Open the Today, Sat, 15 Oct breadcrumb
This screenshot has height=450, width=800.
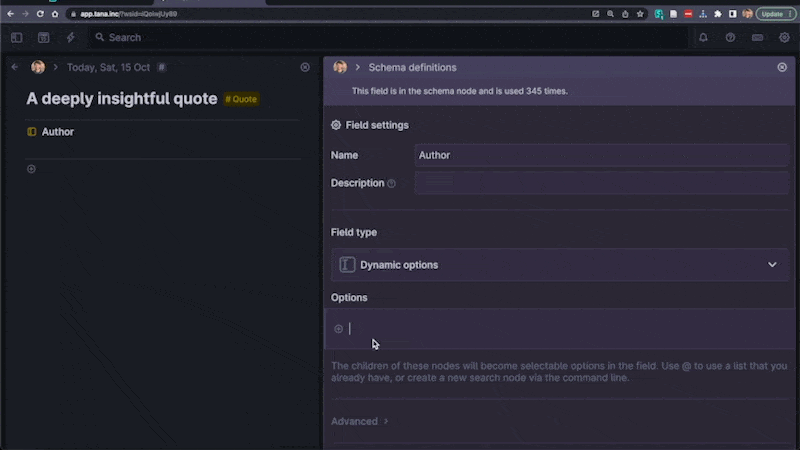tap(108, 67)
